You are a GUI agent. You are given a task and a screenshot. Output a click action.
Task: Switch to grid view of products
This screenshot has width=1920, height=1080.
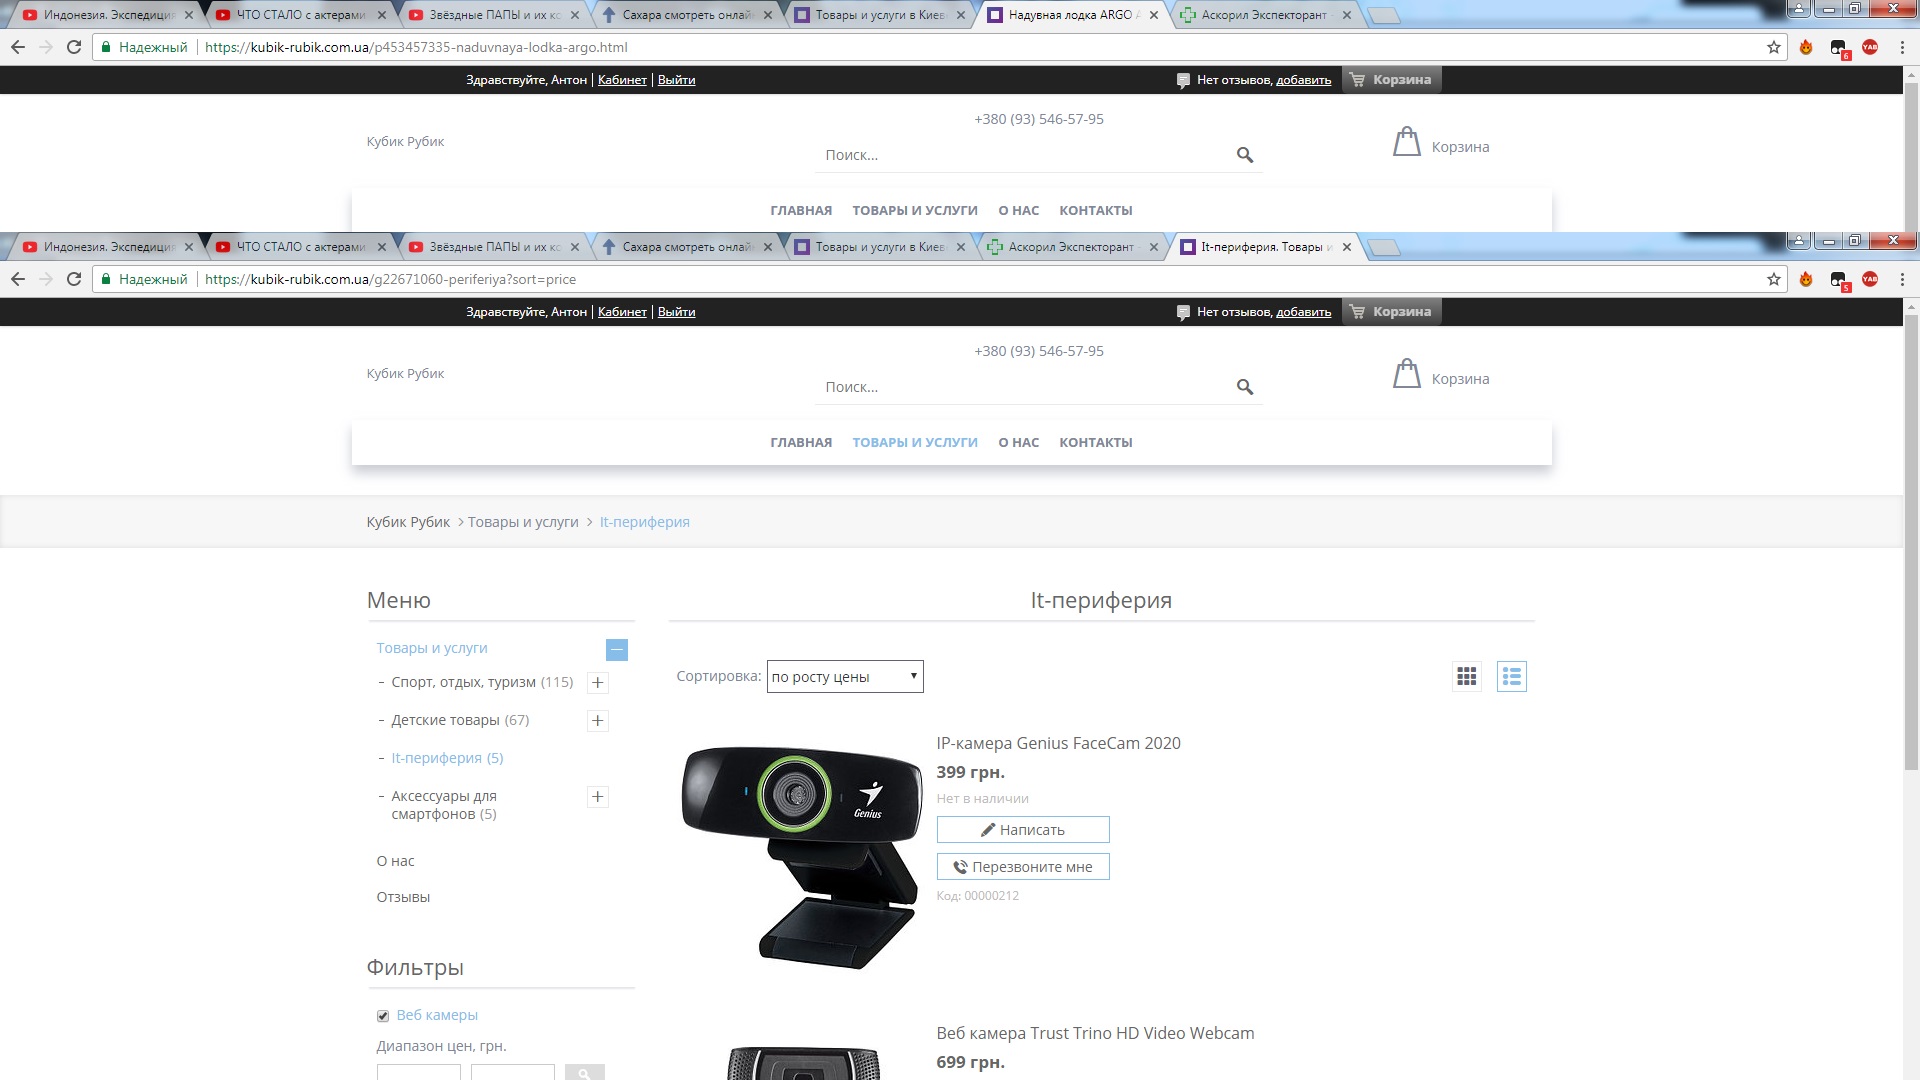1467,677
